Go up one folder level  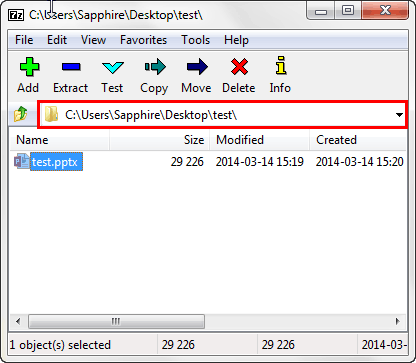tap(21, 114)
